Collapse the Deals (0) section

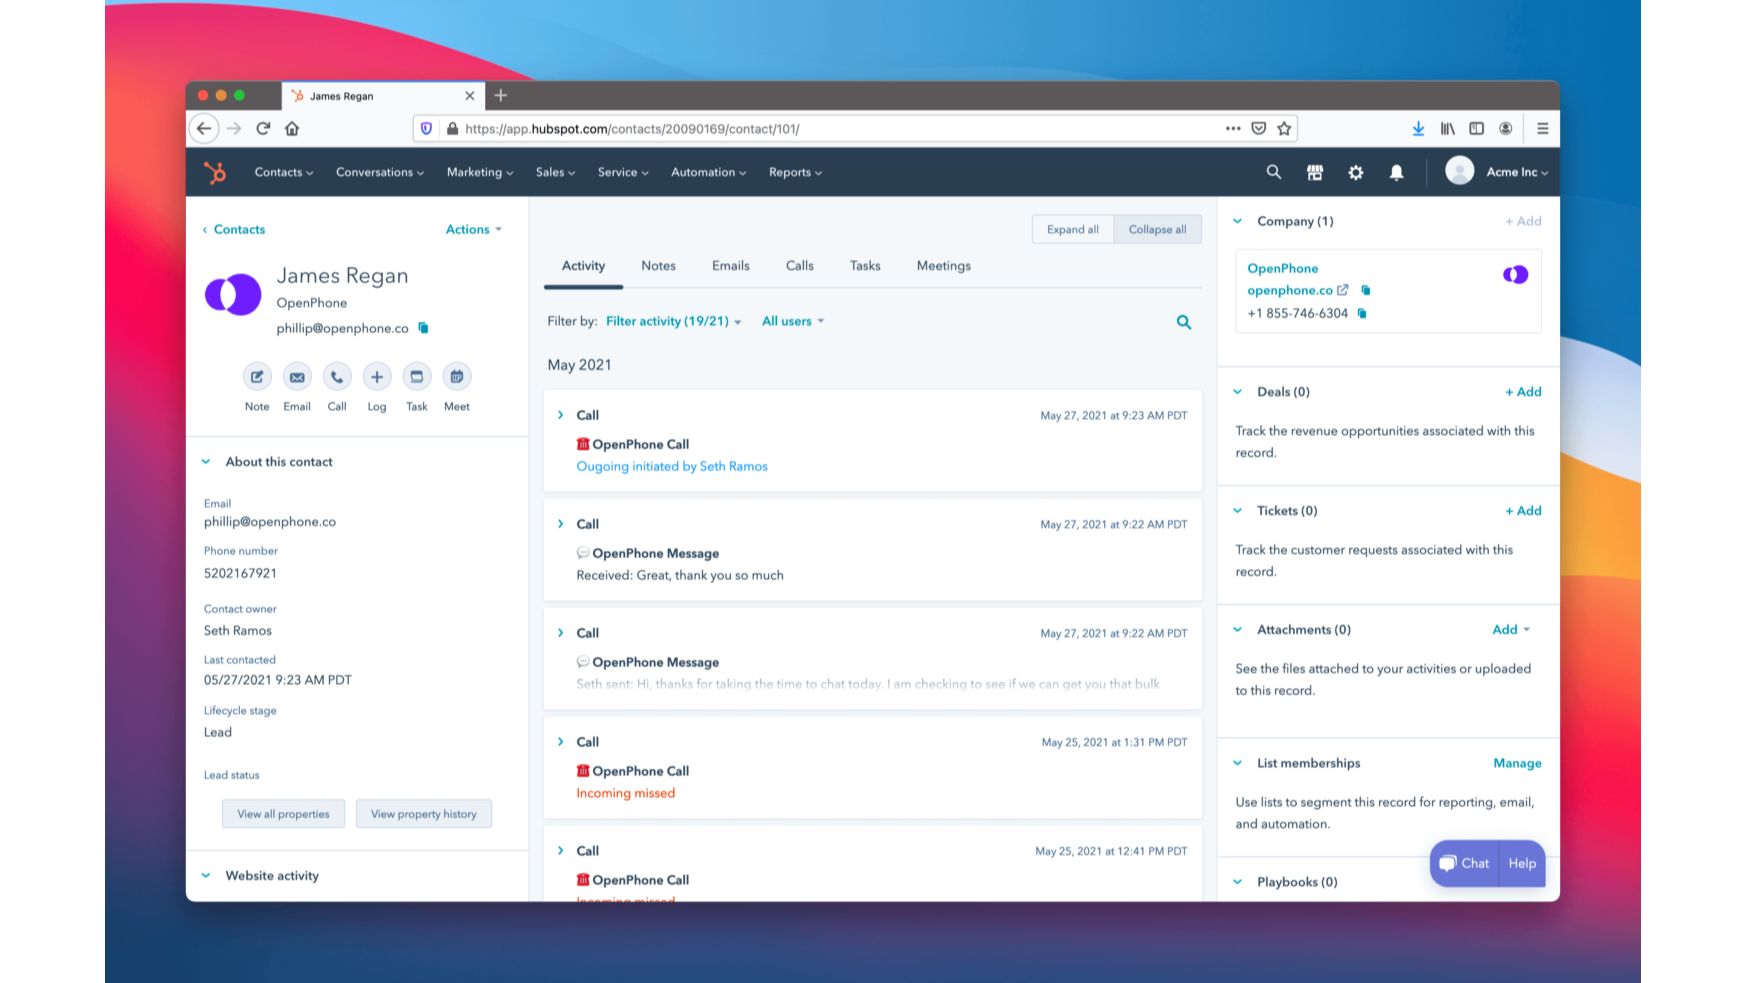pos(1237,391)
